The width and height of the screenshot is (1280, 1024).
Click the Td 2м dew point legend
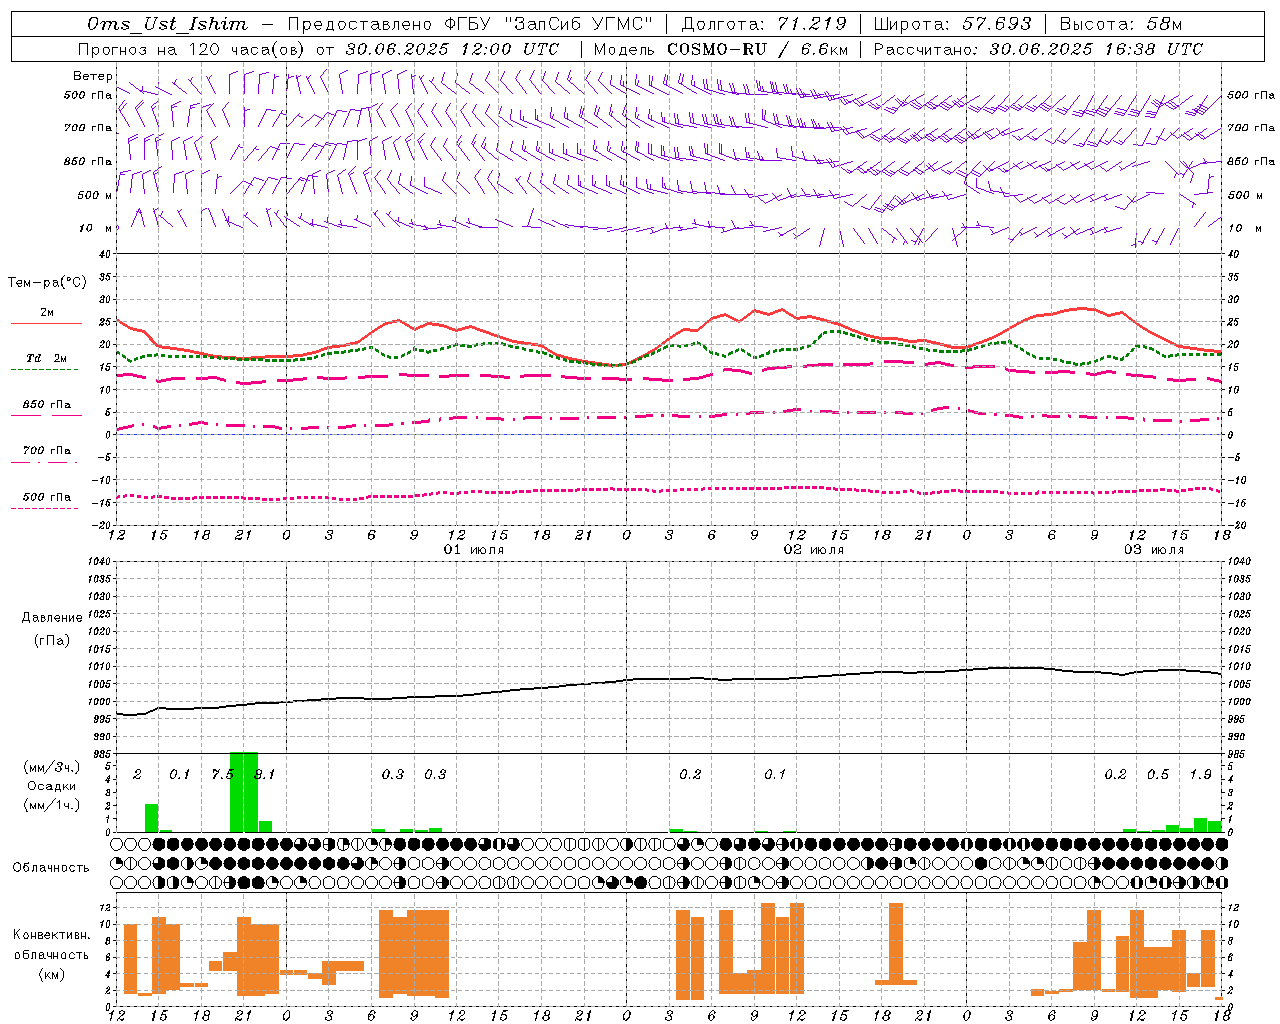tap(46, 358)
